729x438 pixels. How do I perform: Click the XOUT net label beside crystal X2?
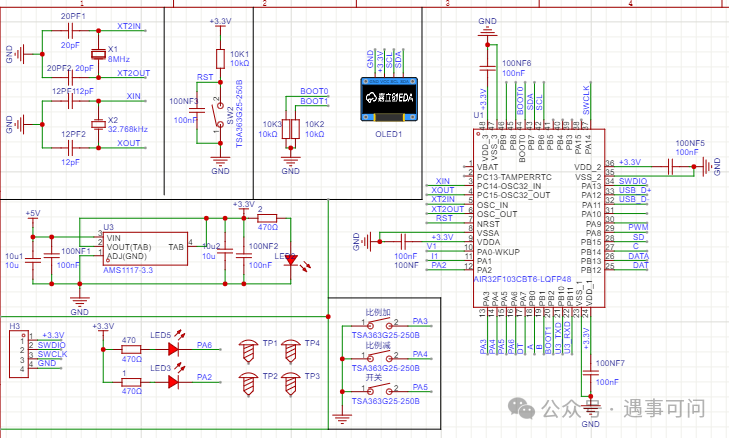[x=129, y=143]
